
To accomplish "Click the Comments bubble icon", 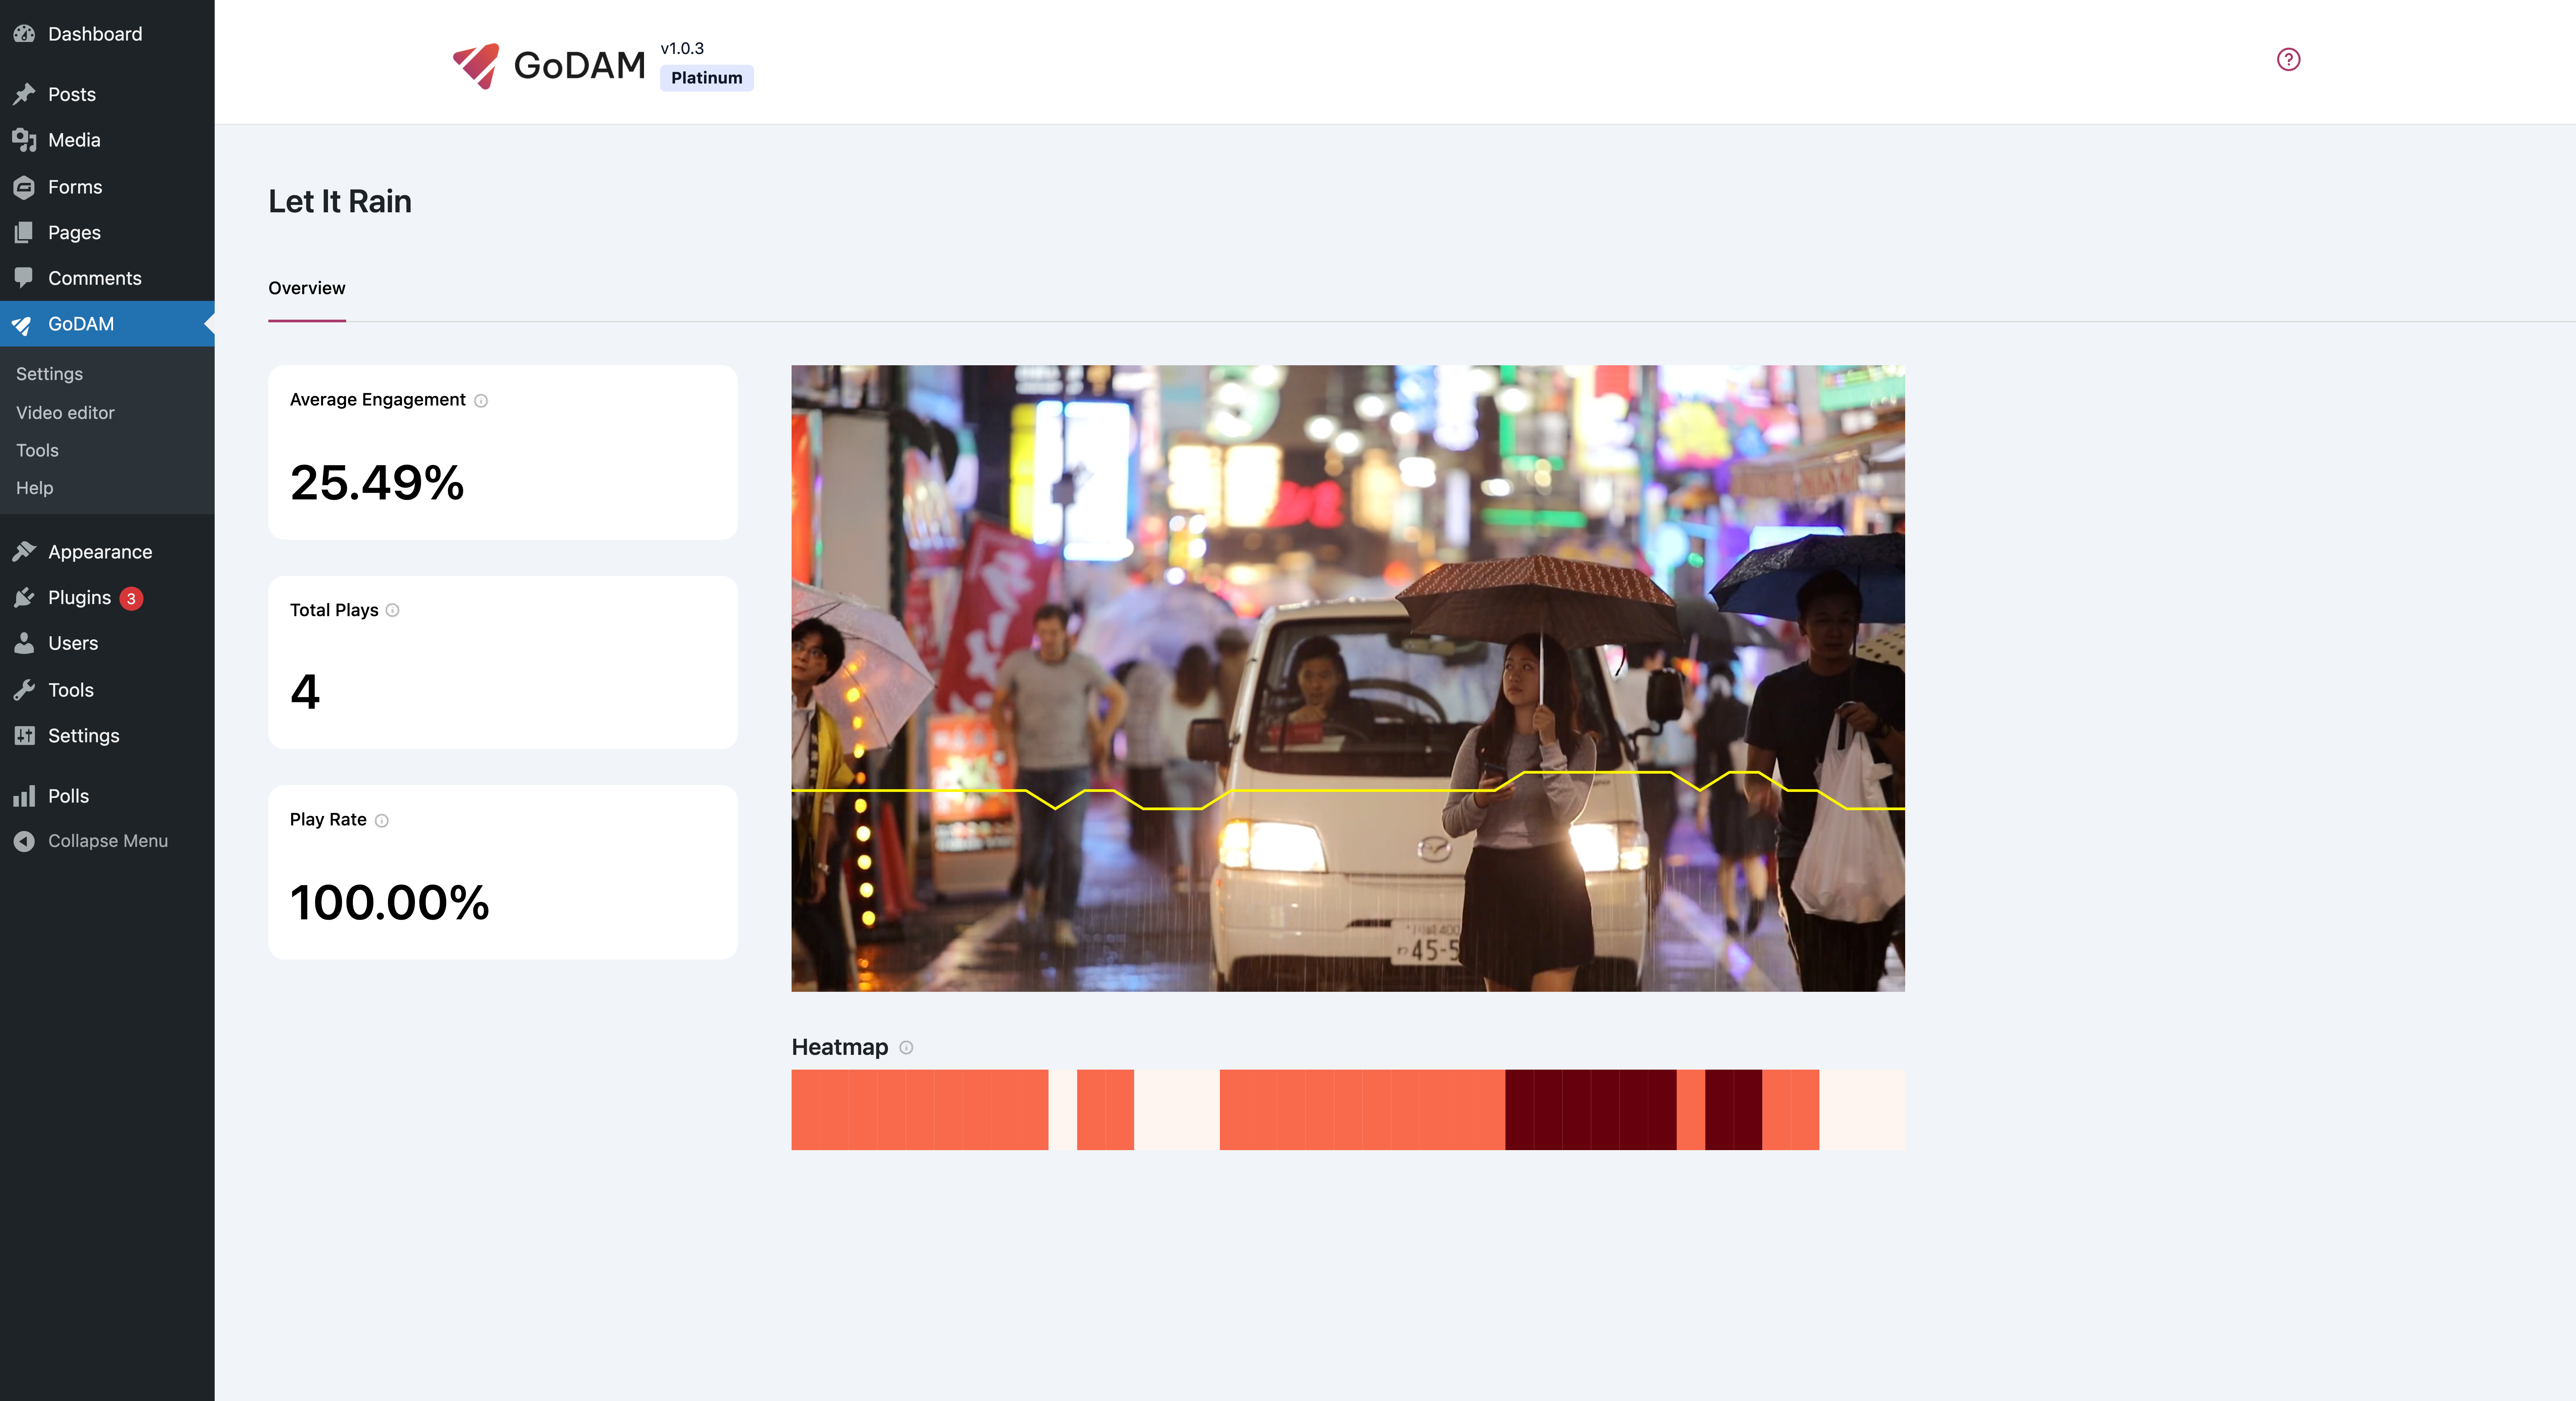I will (x=24, y=278).
